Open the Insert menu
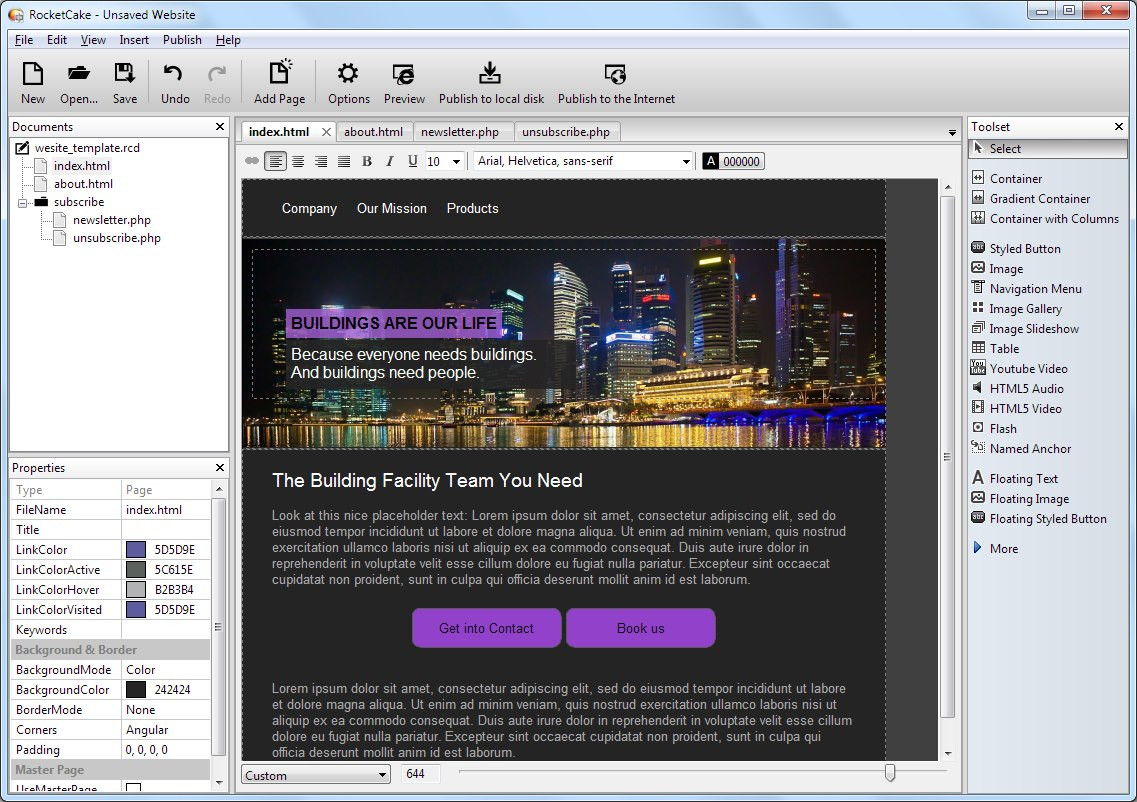 click(x=134, y=40)
